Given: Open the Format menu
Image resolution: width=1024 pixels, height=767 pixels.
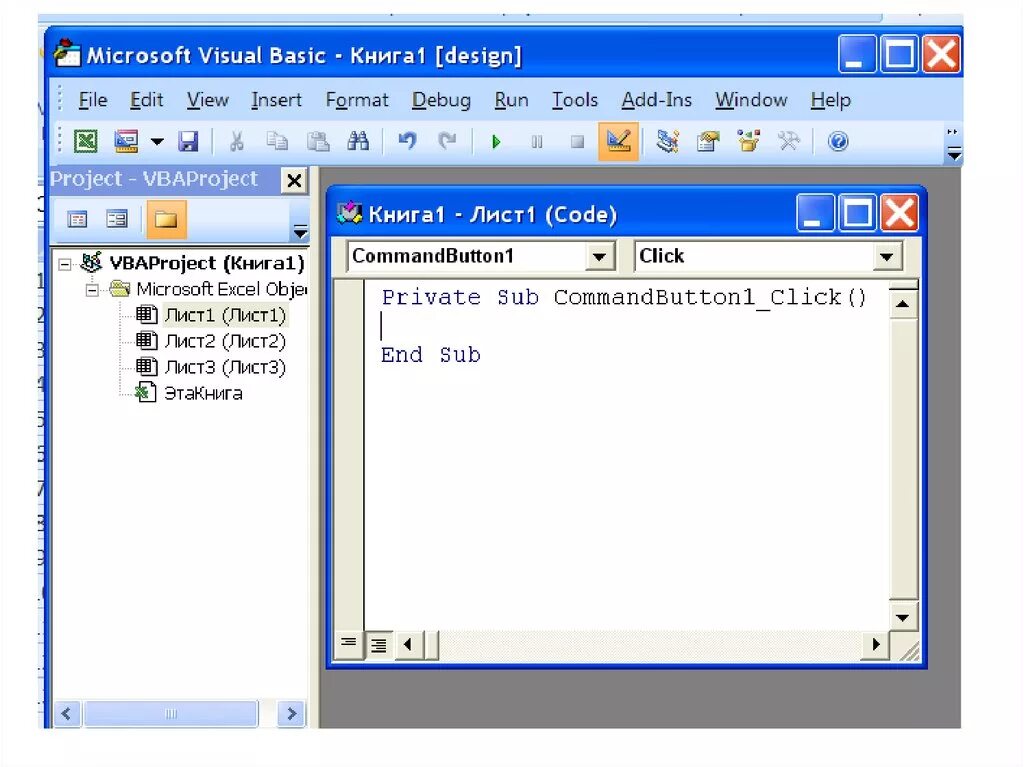Looking at the screenshot, I should 357,100.
